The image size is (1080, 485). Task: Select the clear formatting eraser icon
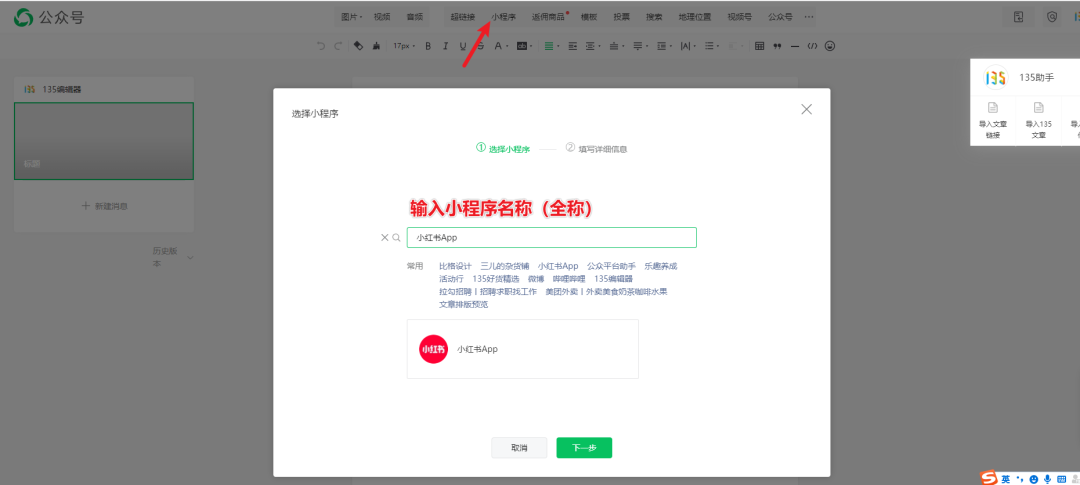point(358,46)
